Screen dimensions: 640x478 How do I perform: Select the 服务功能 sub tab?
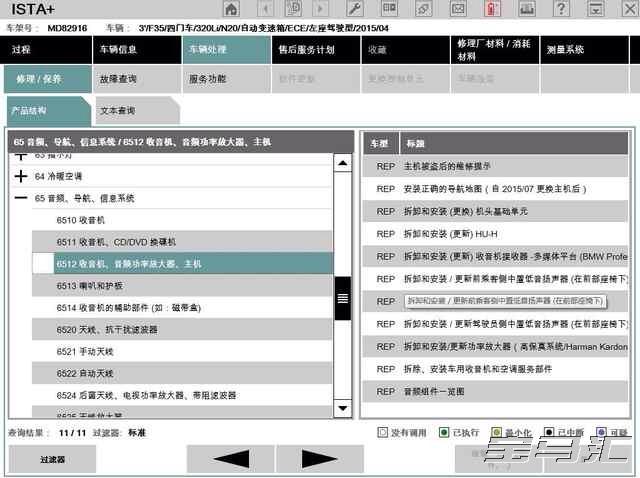coord(227,79)
